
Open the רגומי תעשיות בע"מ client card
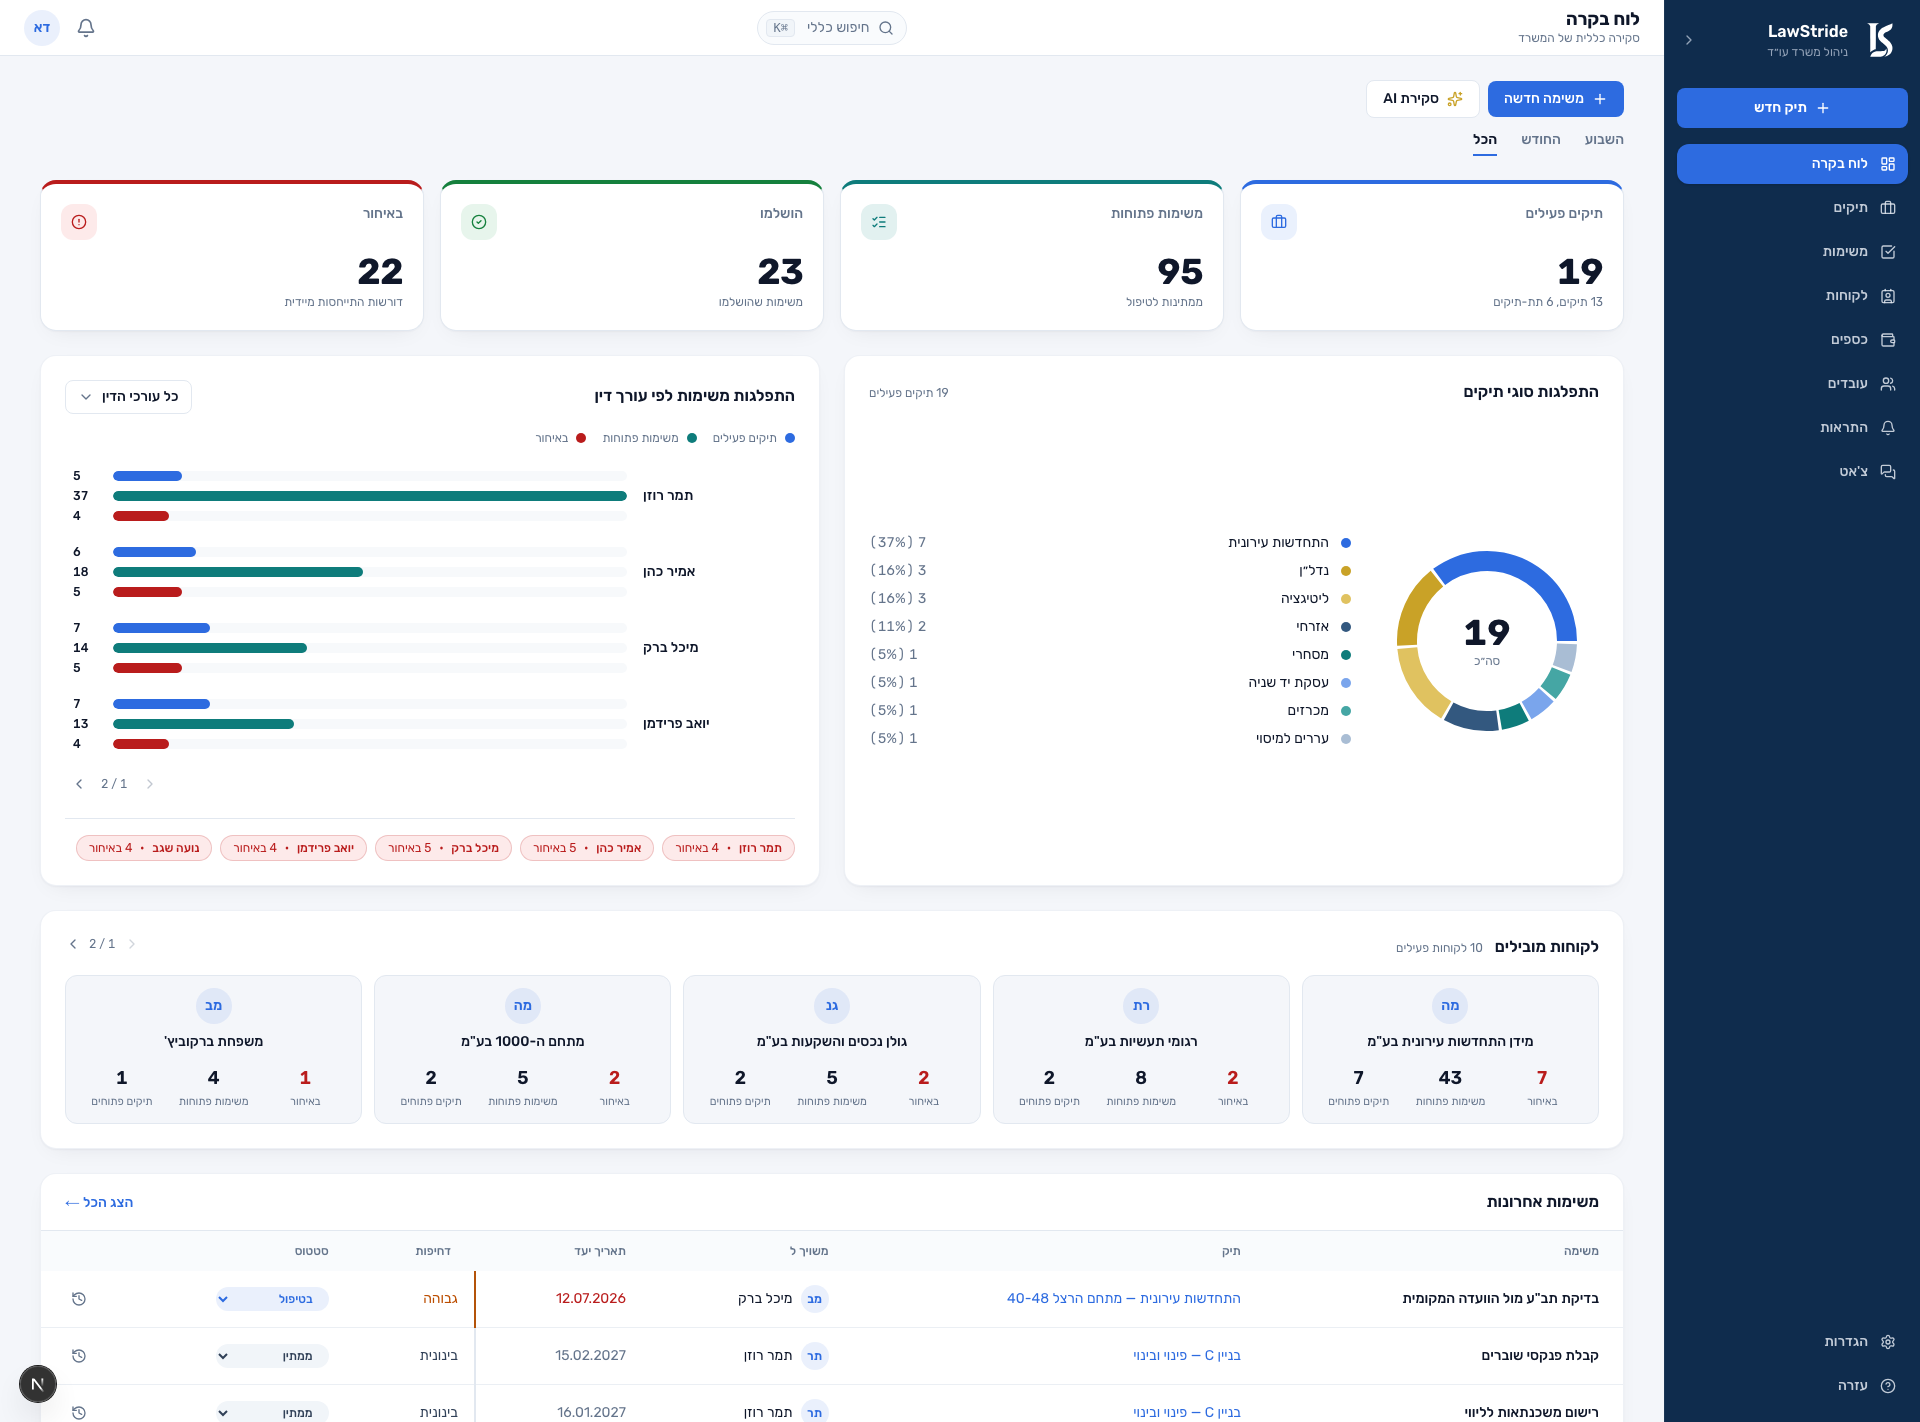[1141, 1049]
